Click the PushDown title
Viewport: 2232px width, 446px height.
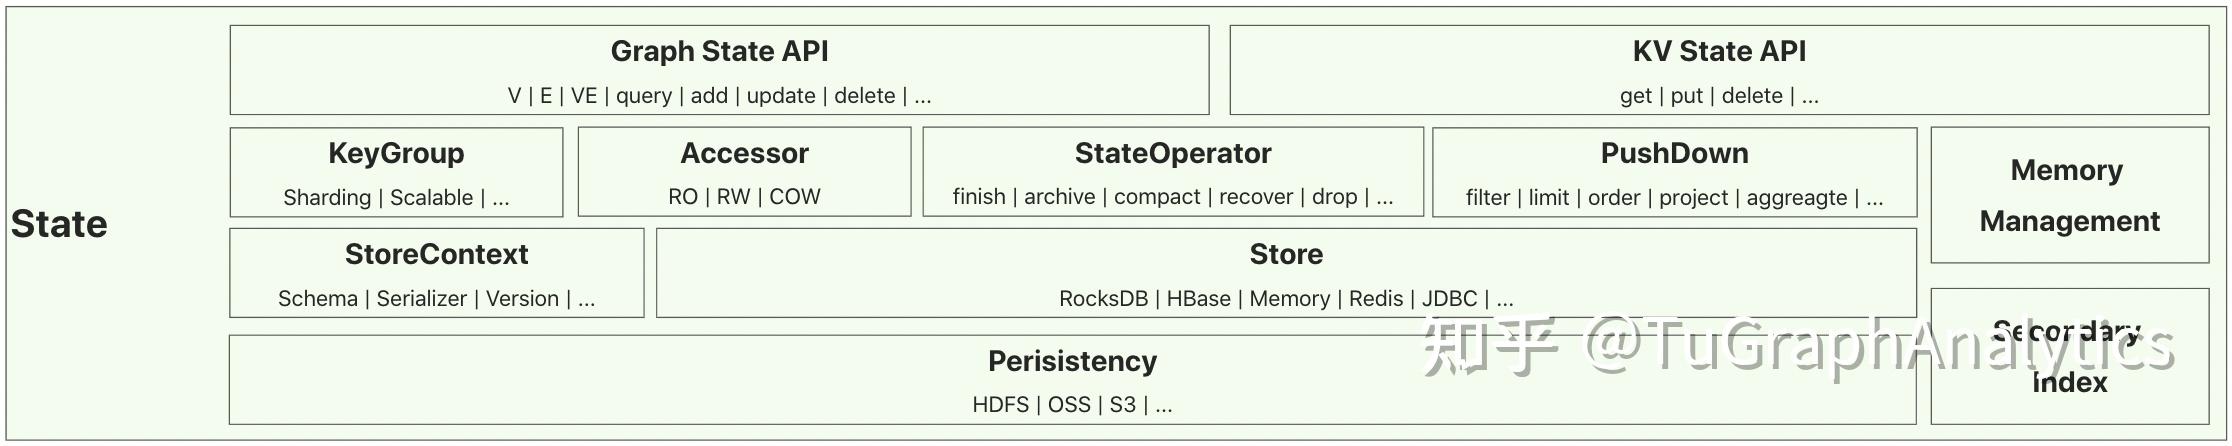tap(1674, 153)
